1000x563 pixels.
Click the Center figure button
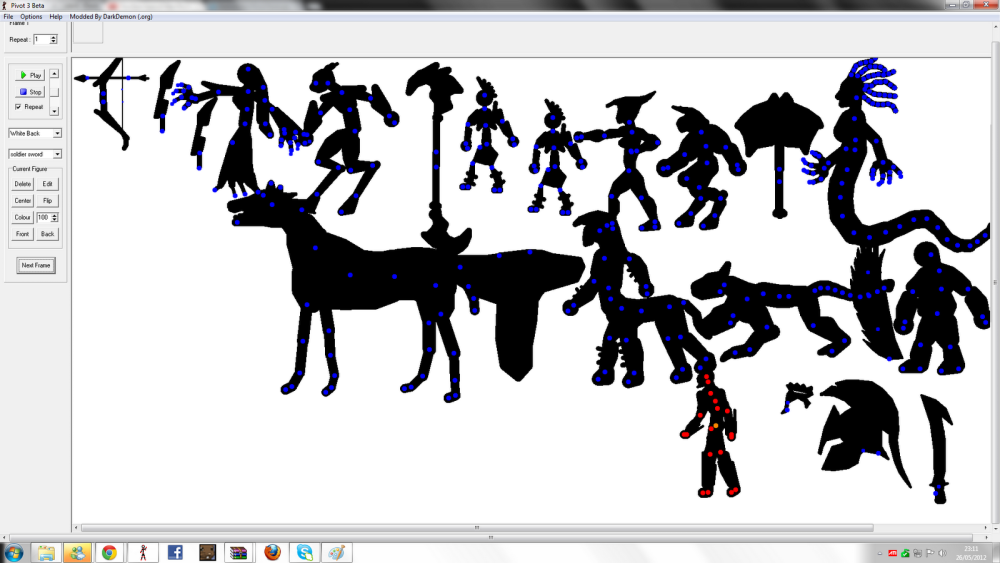(22, 200)
